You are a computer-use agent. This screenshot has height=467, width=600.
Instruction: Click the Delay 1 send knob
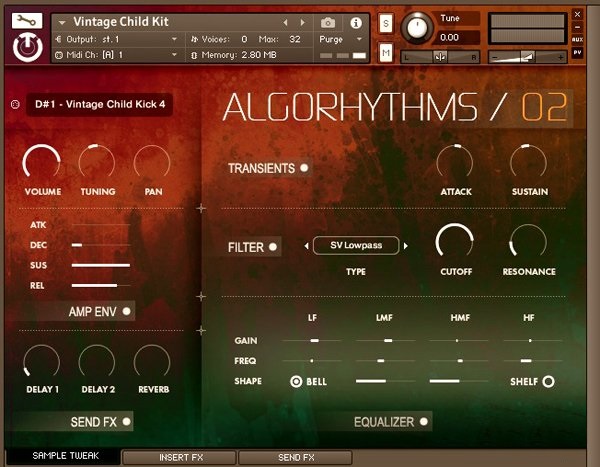42,362
